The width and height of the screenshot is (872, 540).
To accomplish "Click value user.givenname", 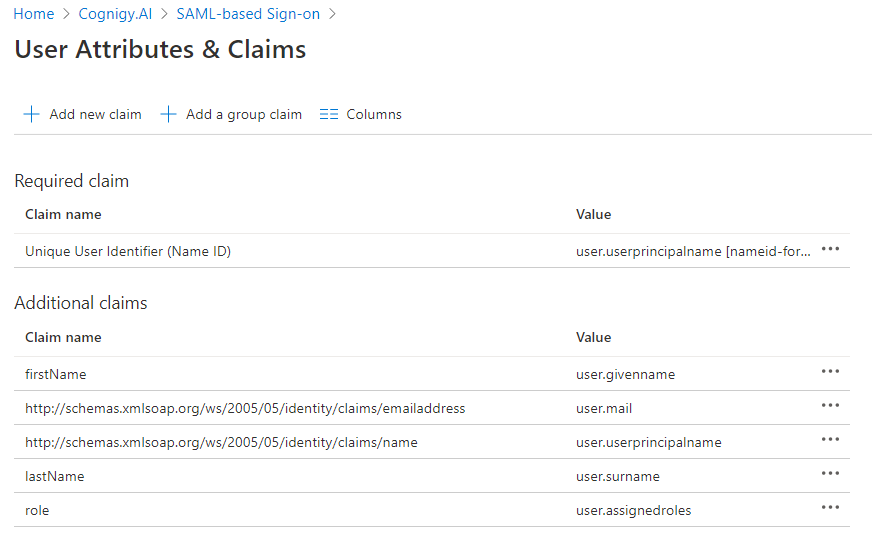I will (x=625, y=374).
